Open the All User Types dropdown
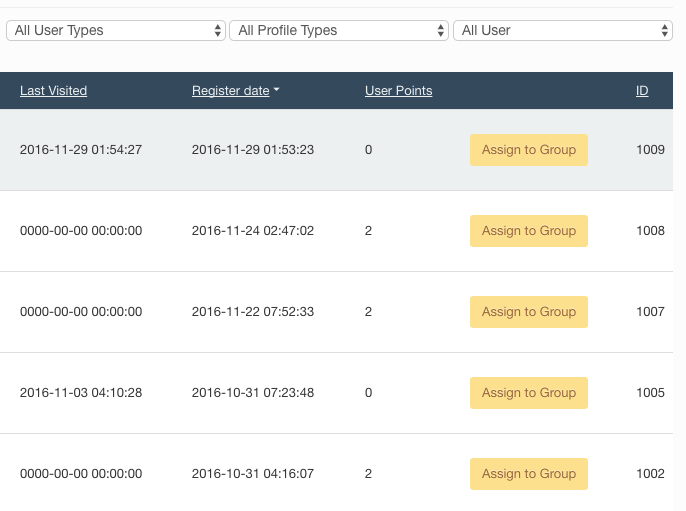This screenshot has height=511, width=686. tap(116, 31)
